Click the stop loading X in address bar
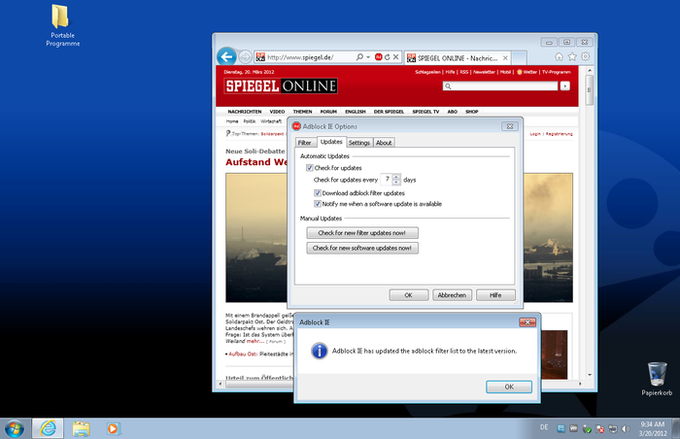 click(x=396, y=57)
